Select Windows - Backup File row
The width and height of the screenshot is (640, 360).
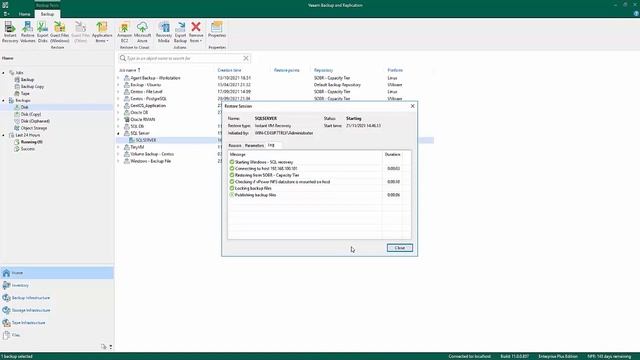[x=150, y=161]
